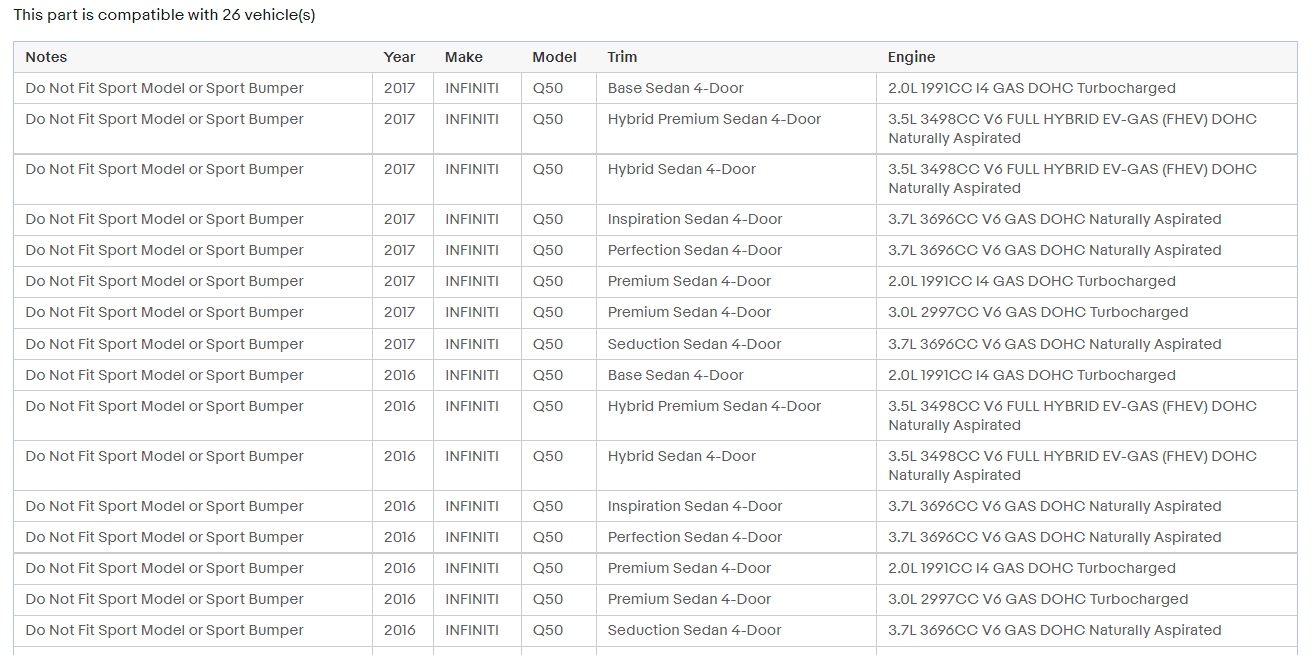The width and height of the screenshot is (1313, 655).
Task: Select the 2016 Seduction Sedan 4-Door cell
Action: [x=694, y=630]
